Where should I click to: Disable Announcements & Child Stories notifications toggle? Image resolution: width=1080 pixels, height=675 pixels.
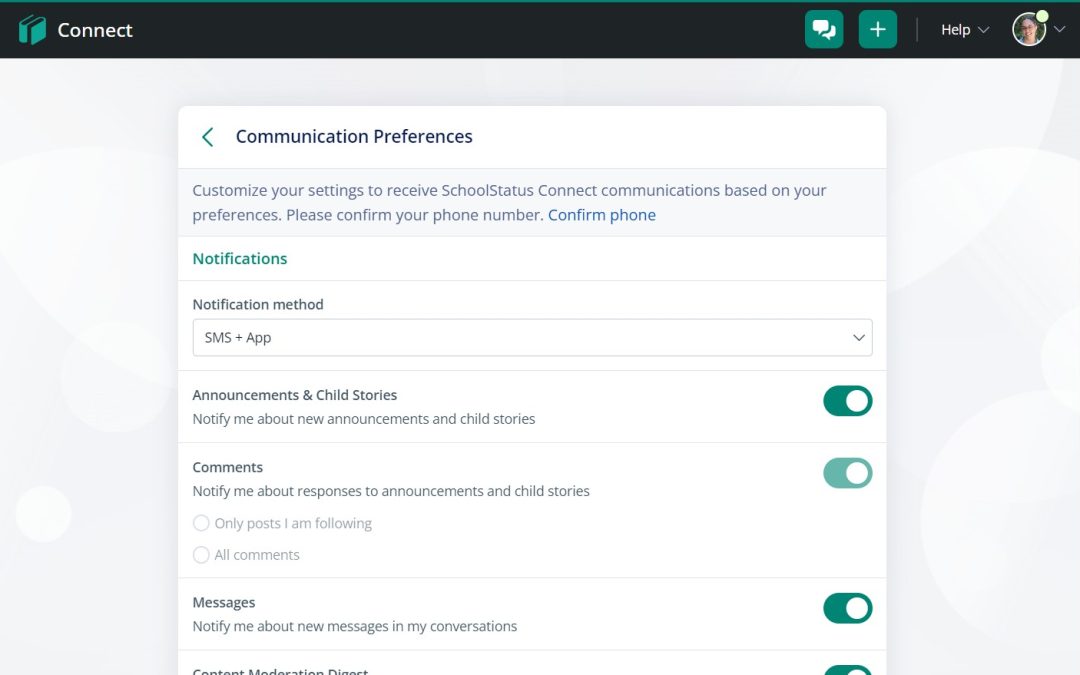pyautogui.click(x=847, y=401)
